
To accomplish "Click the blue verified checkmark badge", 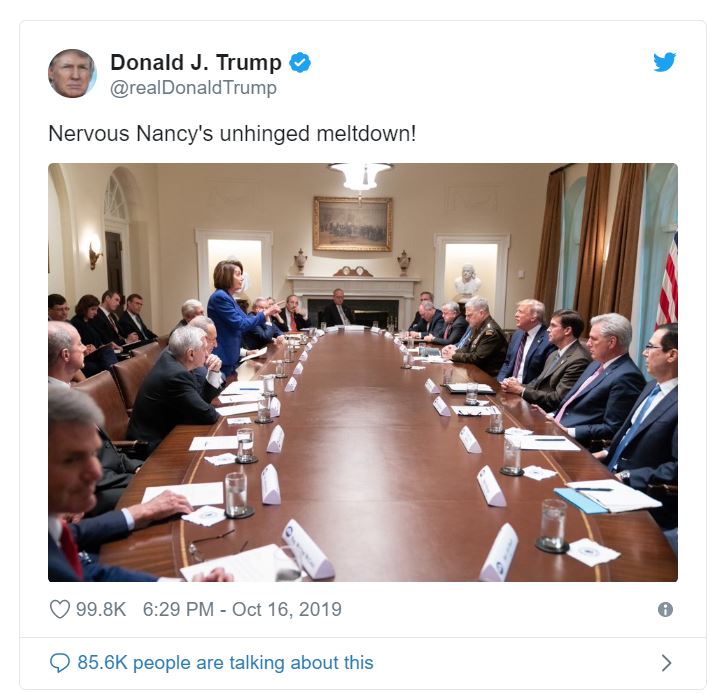I will pos(300,62).
